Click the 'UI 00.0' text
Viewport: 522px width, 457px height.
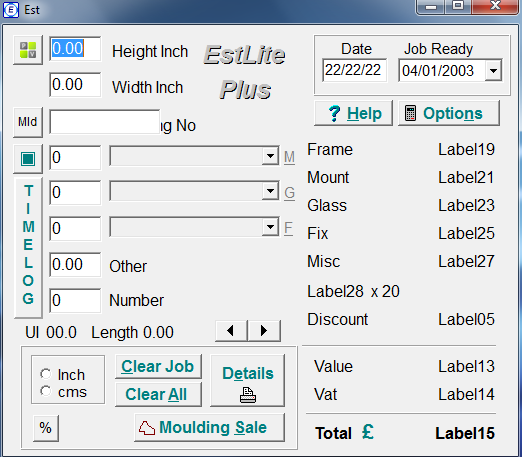click(51, 333)
